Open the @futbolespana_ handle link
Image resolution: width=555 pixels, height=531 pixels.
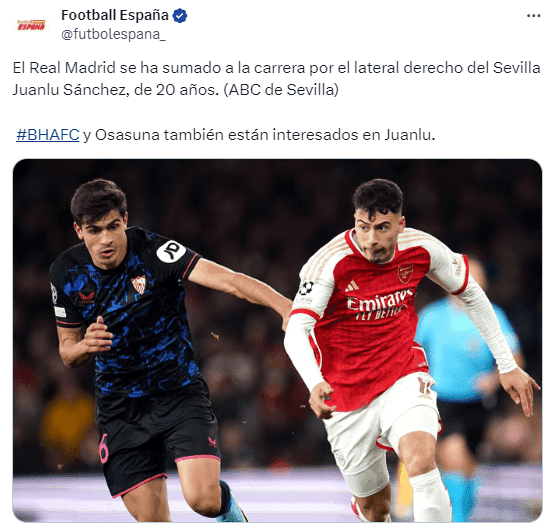click(113, 34)
